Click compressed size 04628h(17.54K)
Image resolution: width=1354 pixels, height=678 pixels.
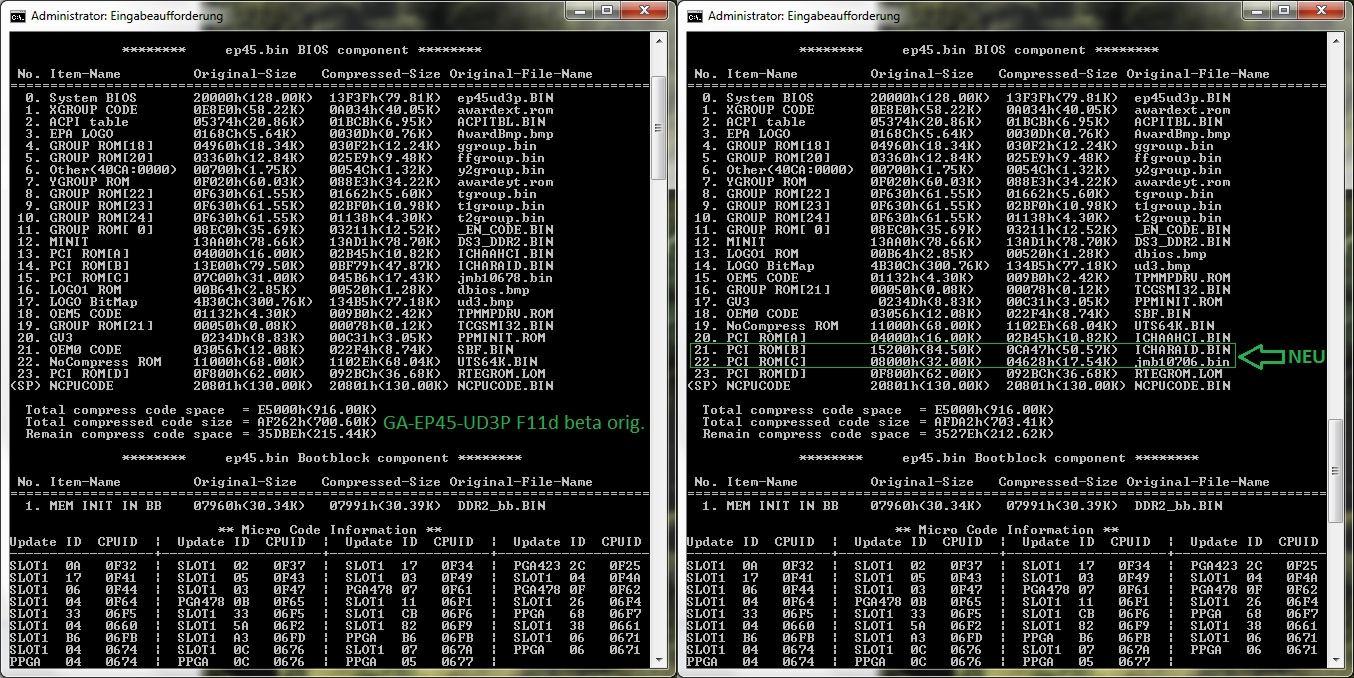click(1062, 362)
